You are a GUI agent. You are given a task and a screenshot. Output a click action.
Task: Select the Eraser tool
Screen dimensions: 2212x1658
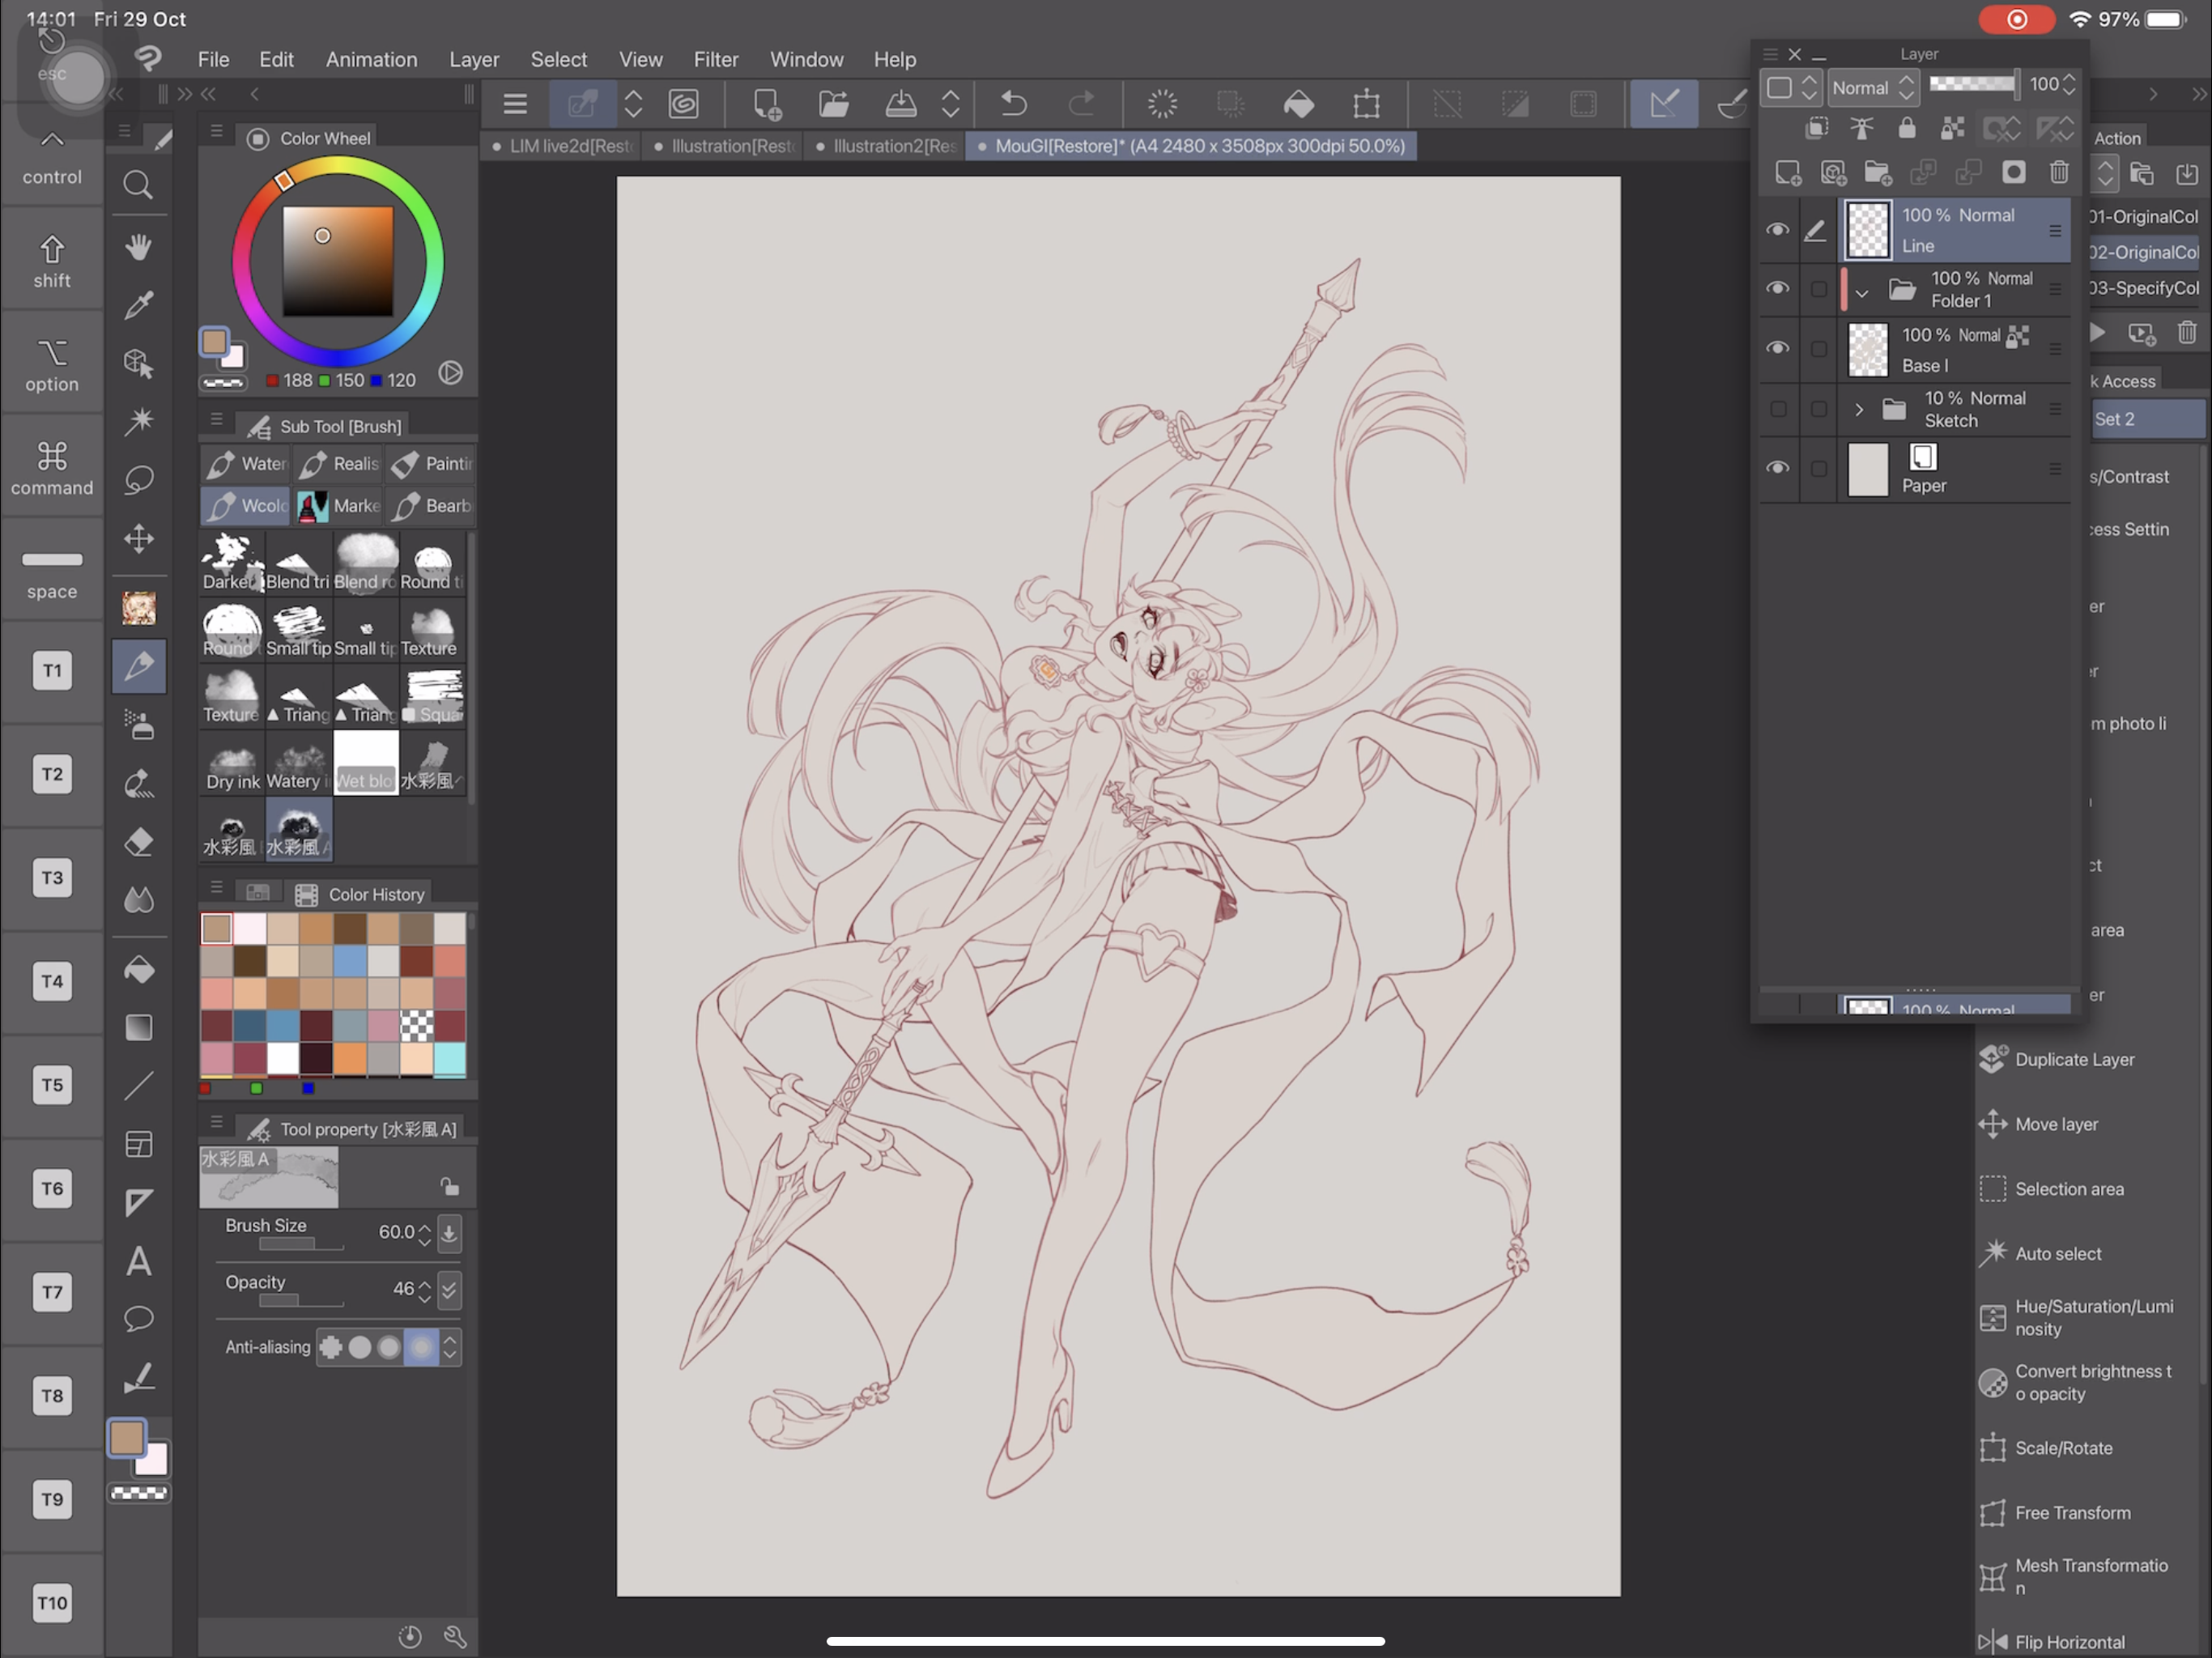coord(138,842)
